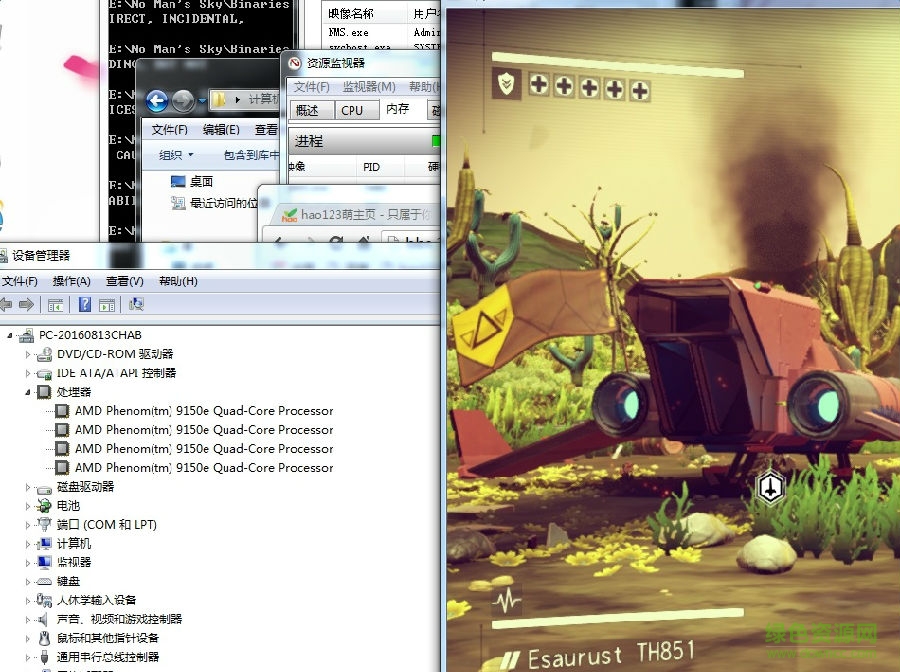Select the IDE ATA/ATAPI controllers icon
The height and width of the screenshot is (672, 900).
click(x=44, y=374)
